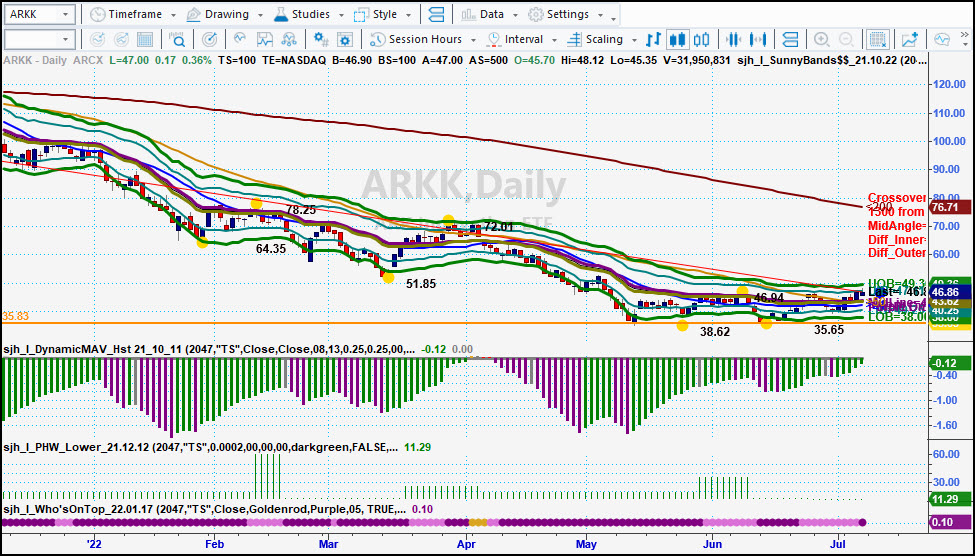Viewport: 975px width, 556px height.
Task: Toggle the grid selection icon
Action: pos(877,40)
